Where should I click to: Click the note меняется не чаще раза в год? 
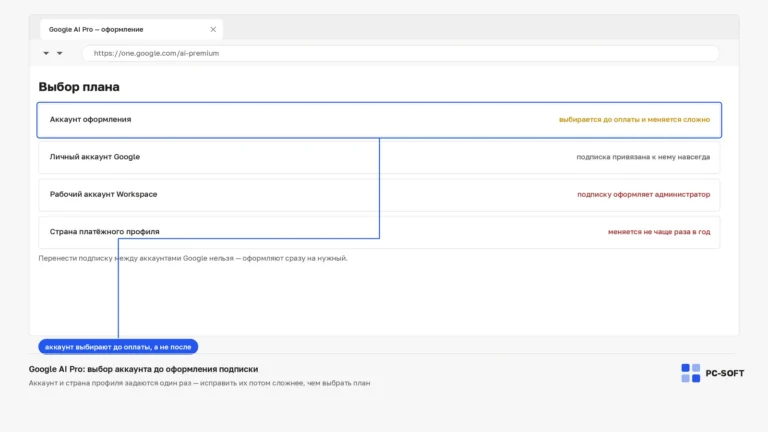[x=659, y=232]
